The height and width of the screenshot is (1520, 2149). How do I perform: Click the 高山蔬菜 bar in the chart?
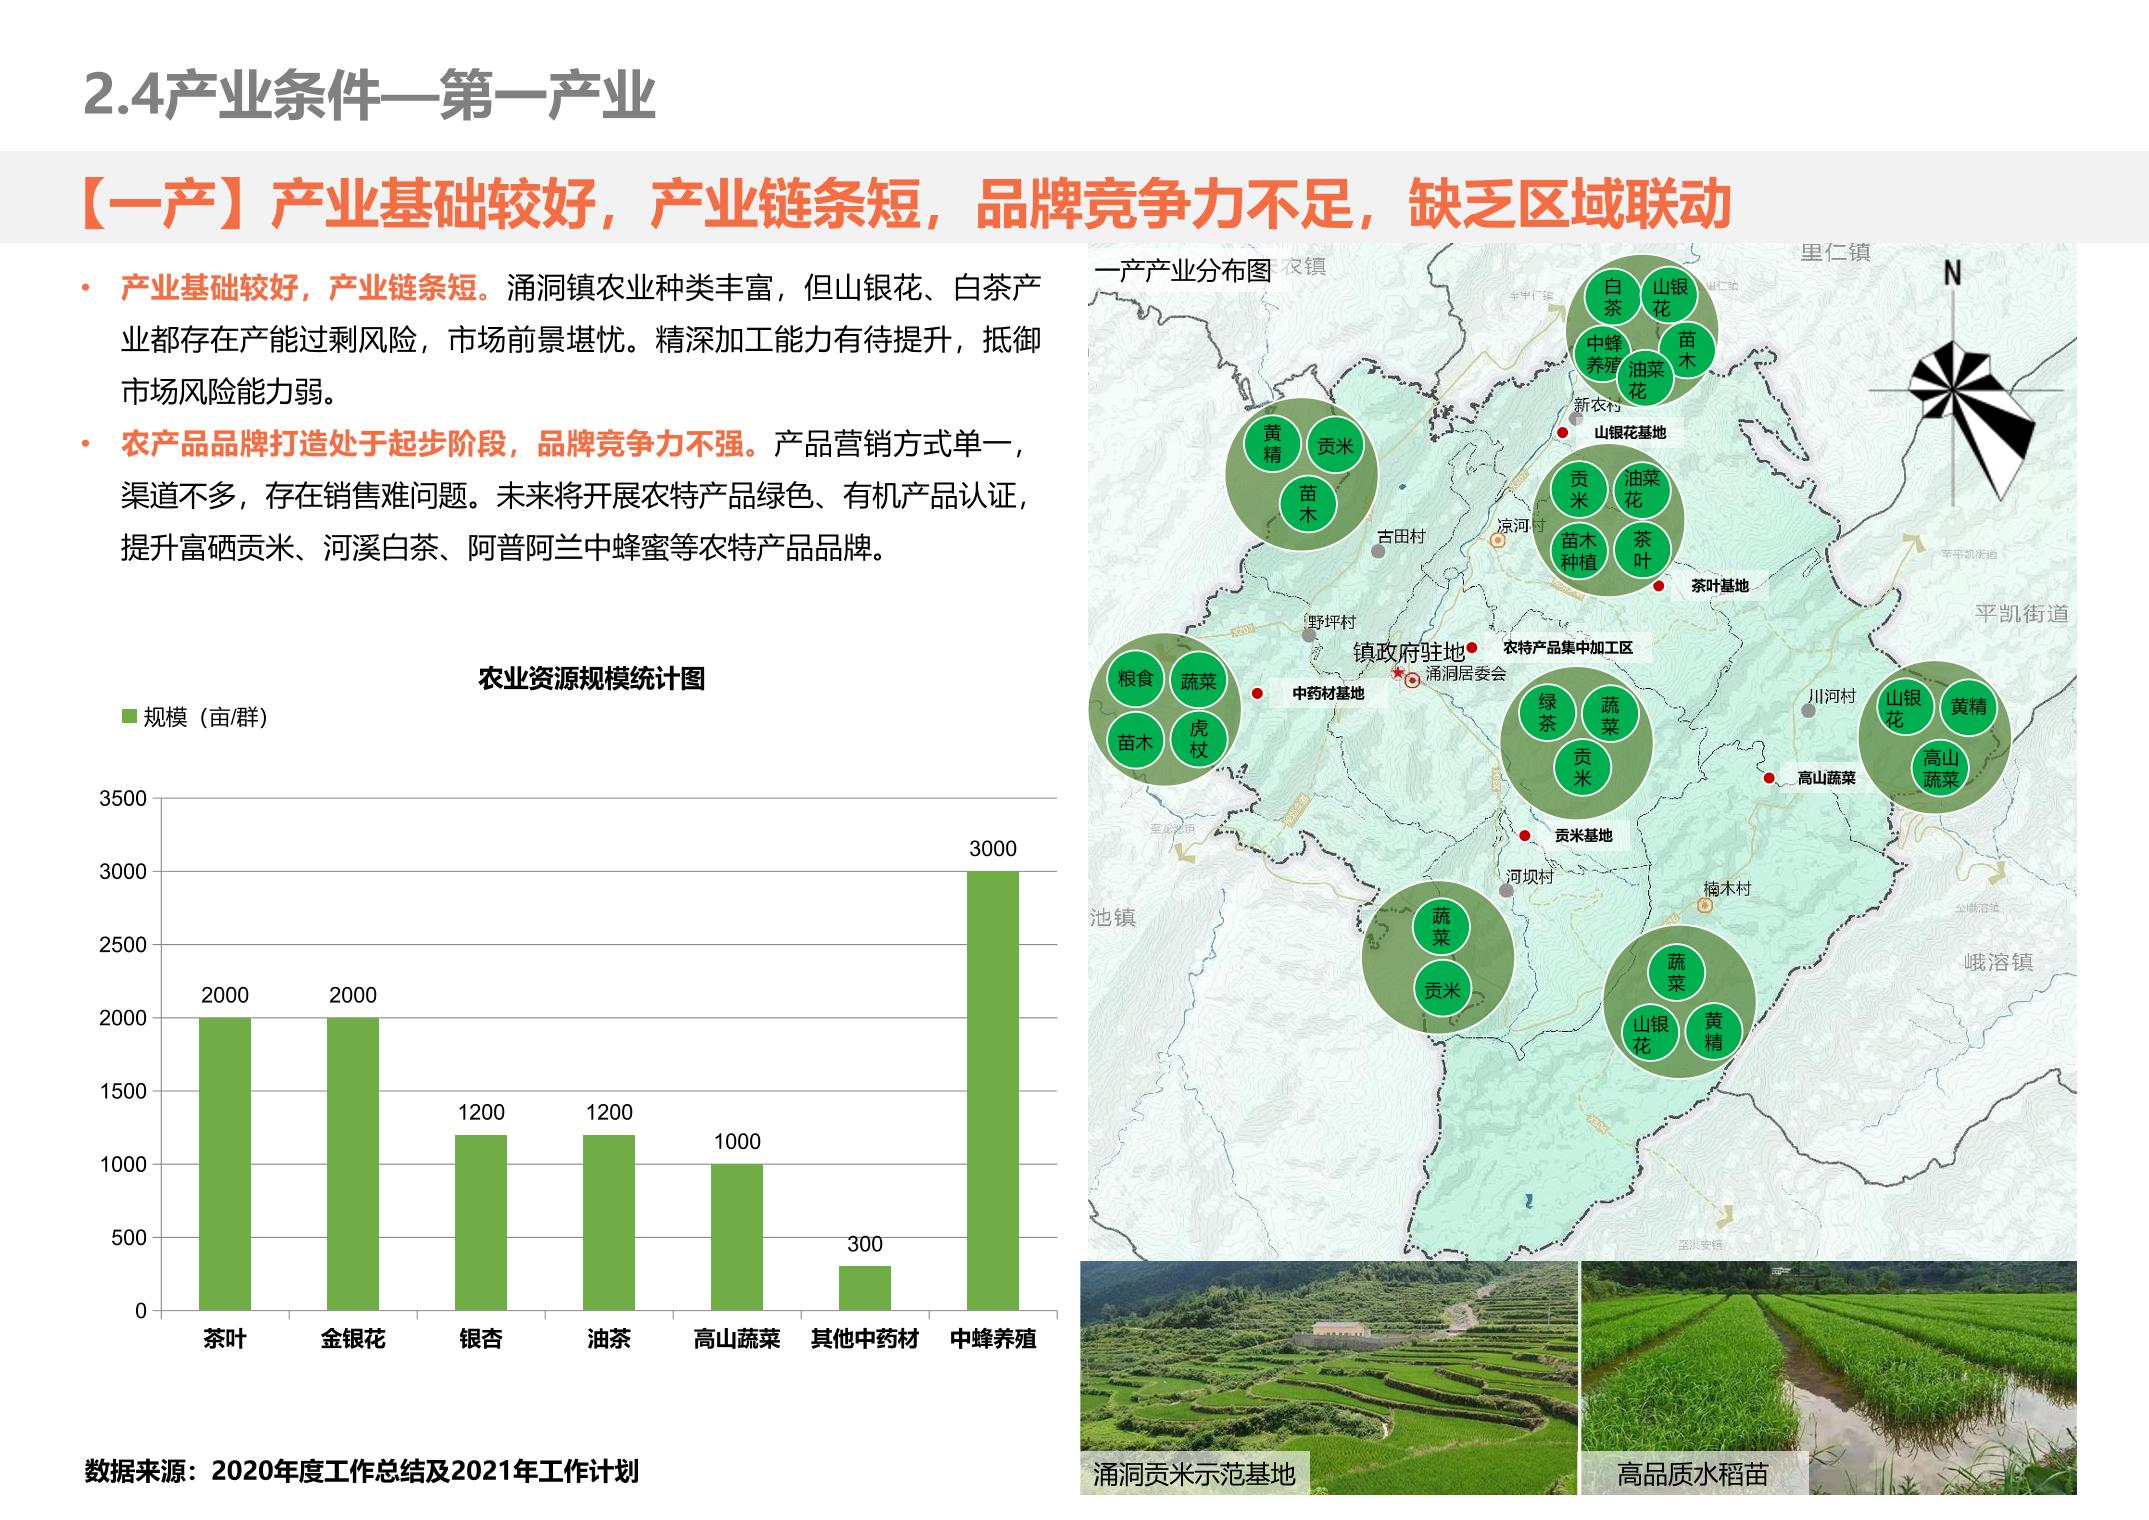pyautogui.click(x=737, y=1237)
